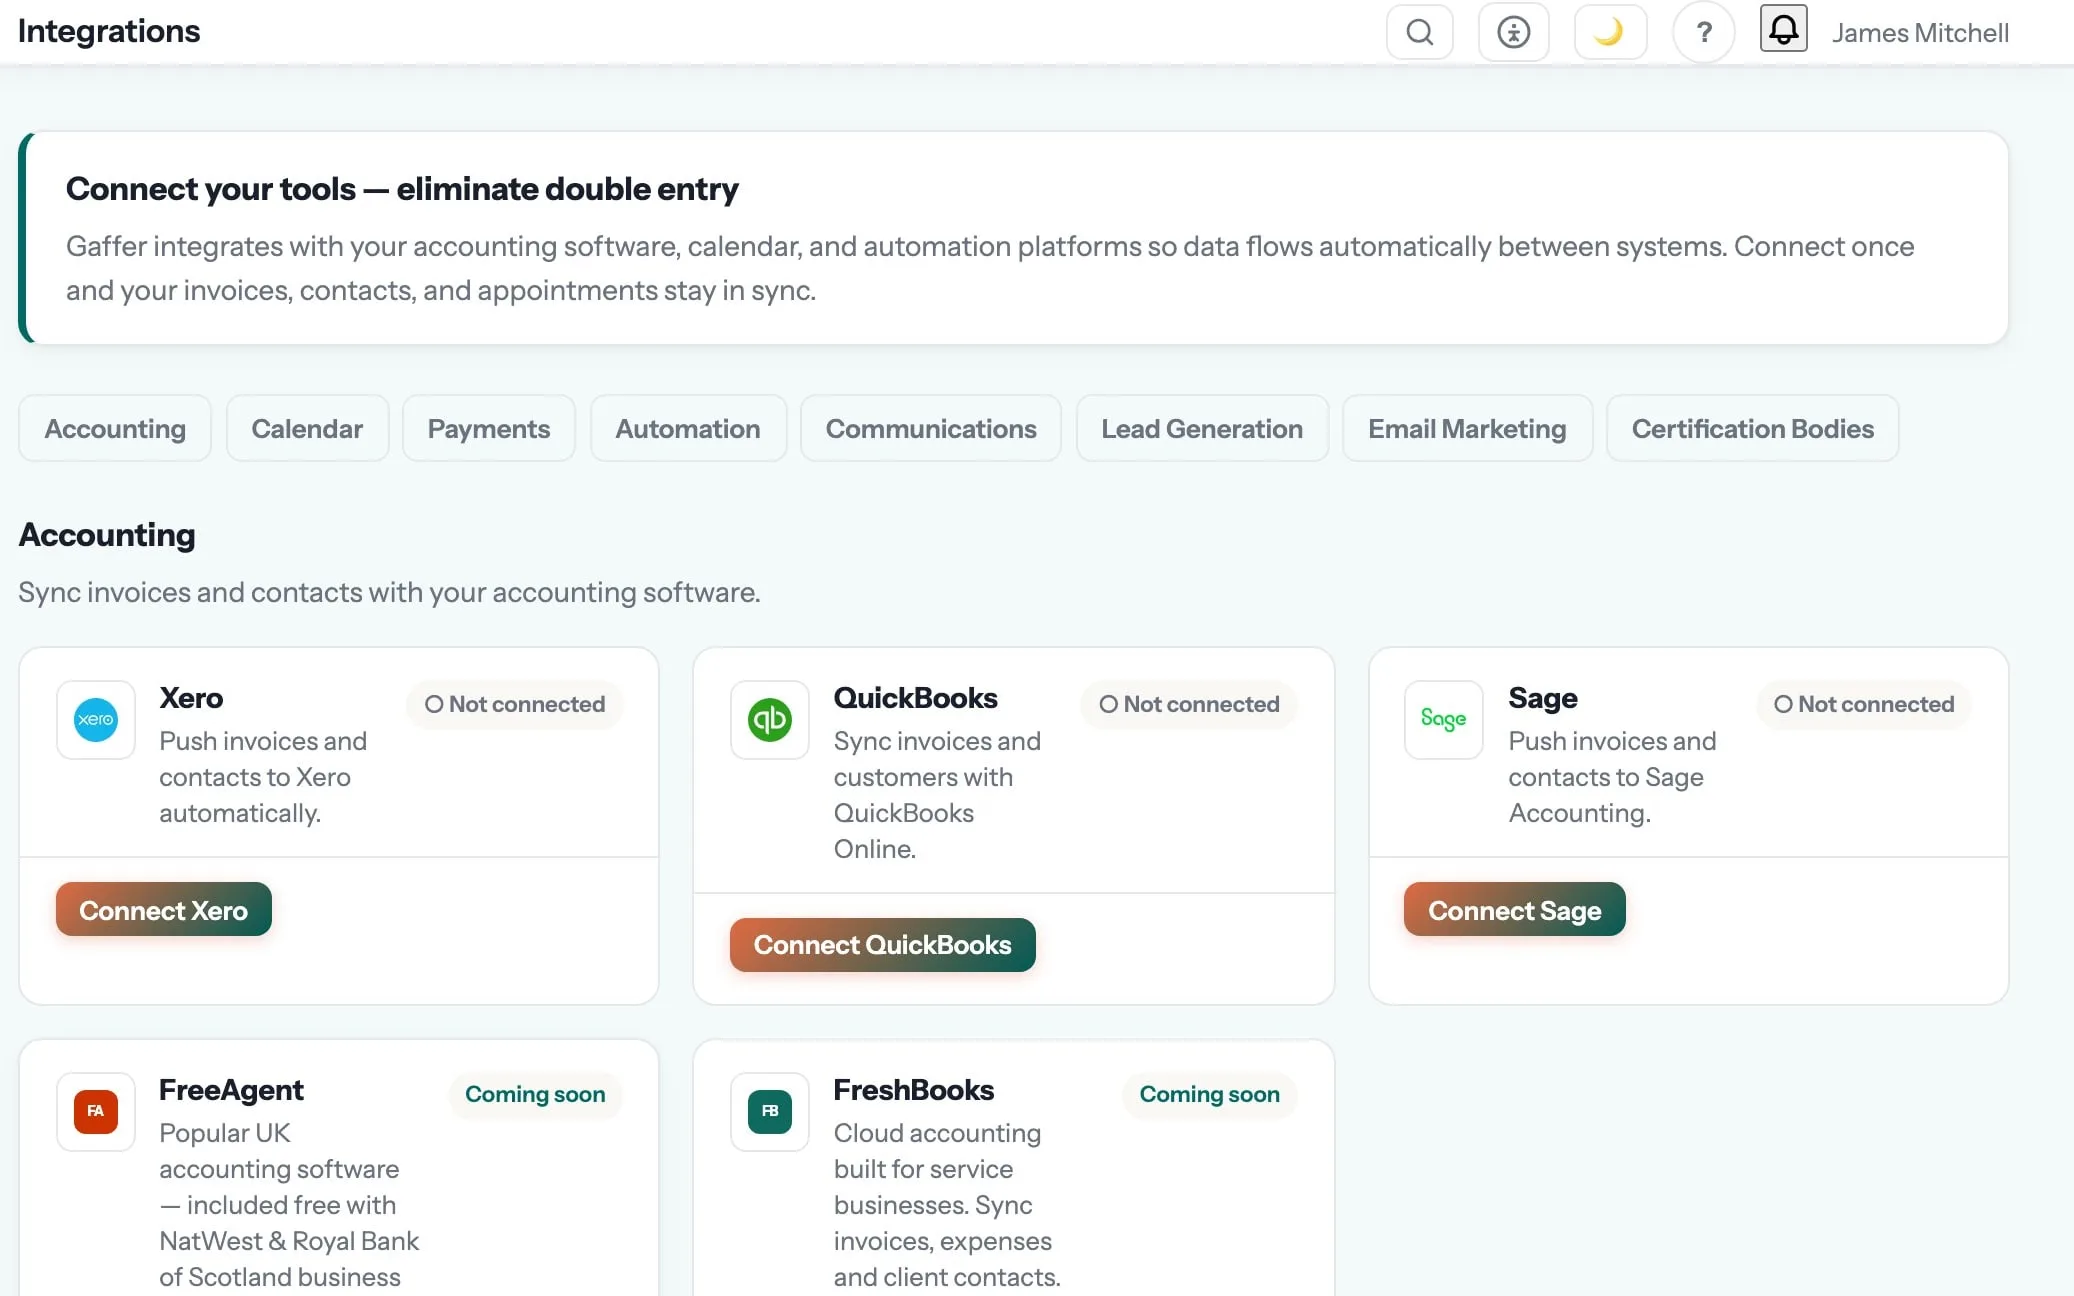This screenshot has height=1296, width=2074.
Task: Open the notifications bell icon
Action: (1783, 28)
